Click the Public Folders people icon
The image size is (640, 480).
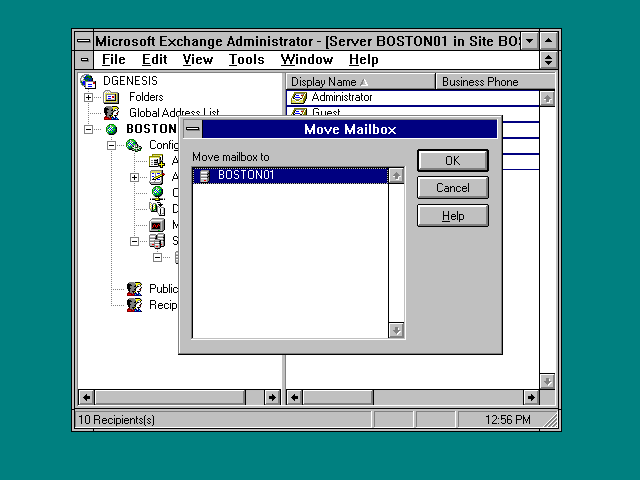click(134, 289)
